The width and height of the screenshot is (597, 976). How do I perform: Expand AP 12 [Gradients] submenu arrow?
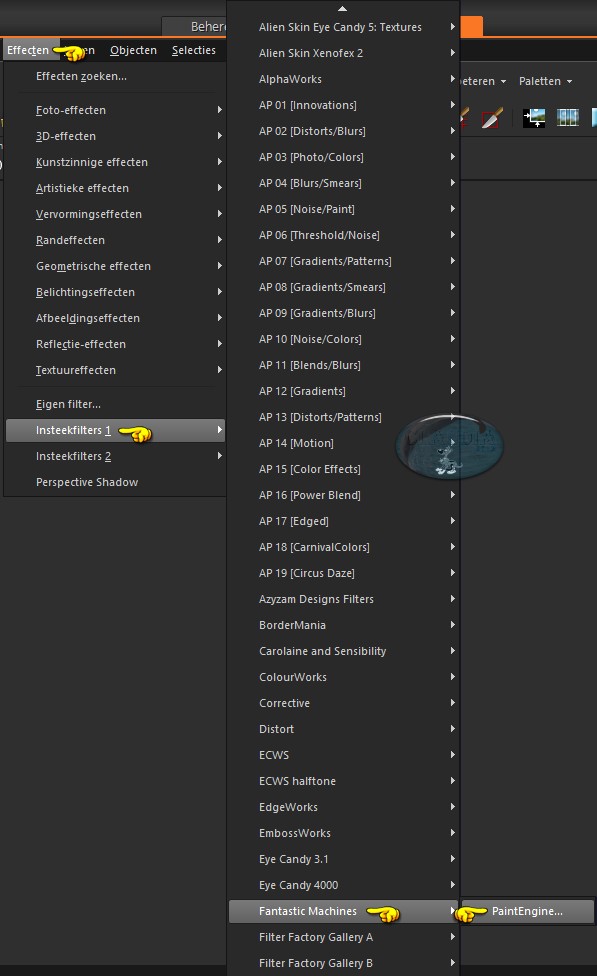453,391
